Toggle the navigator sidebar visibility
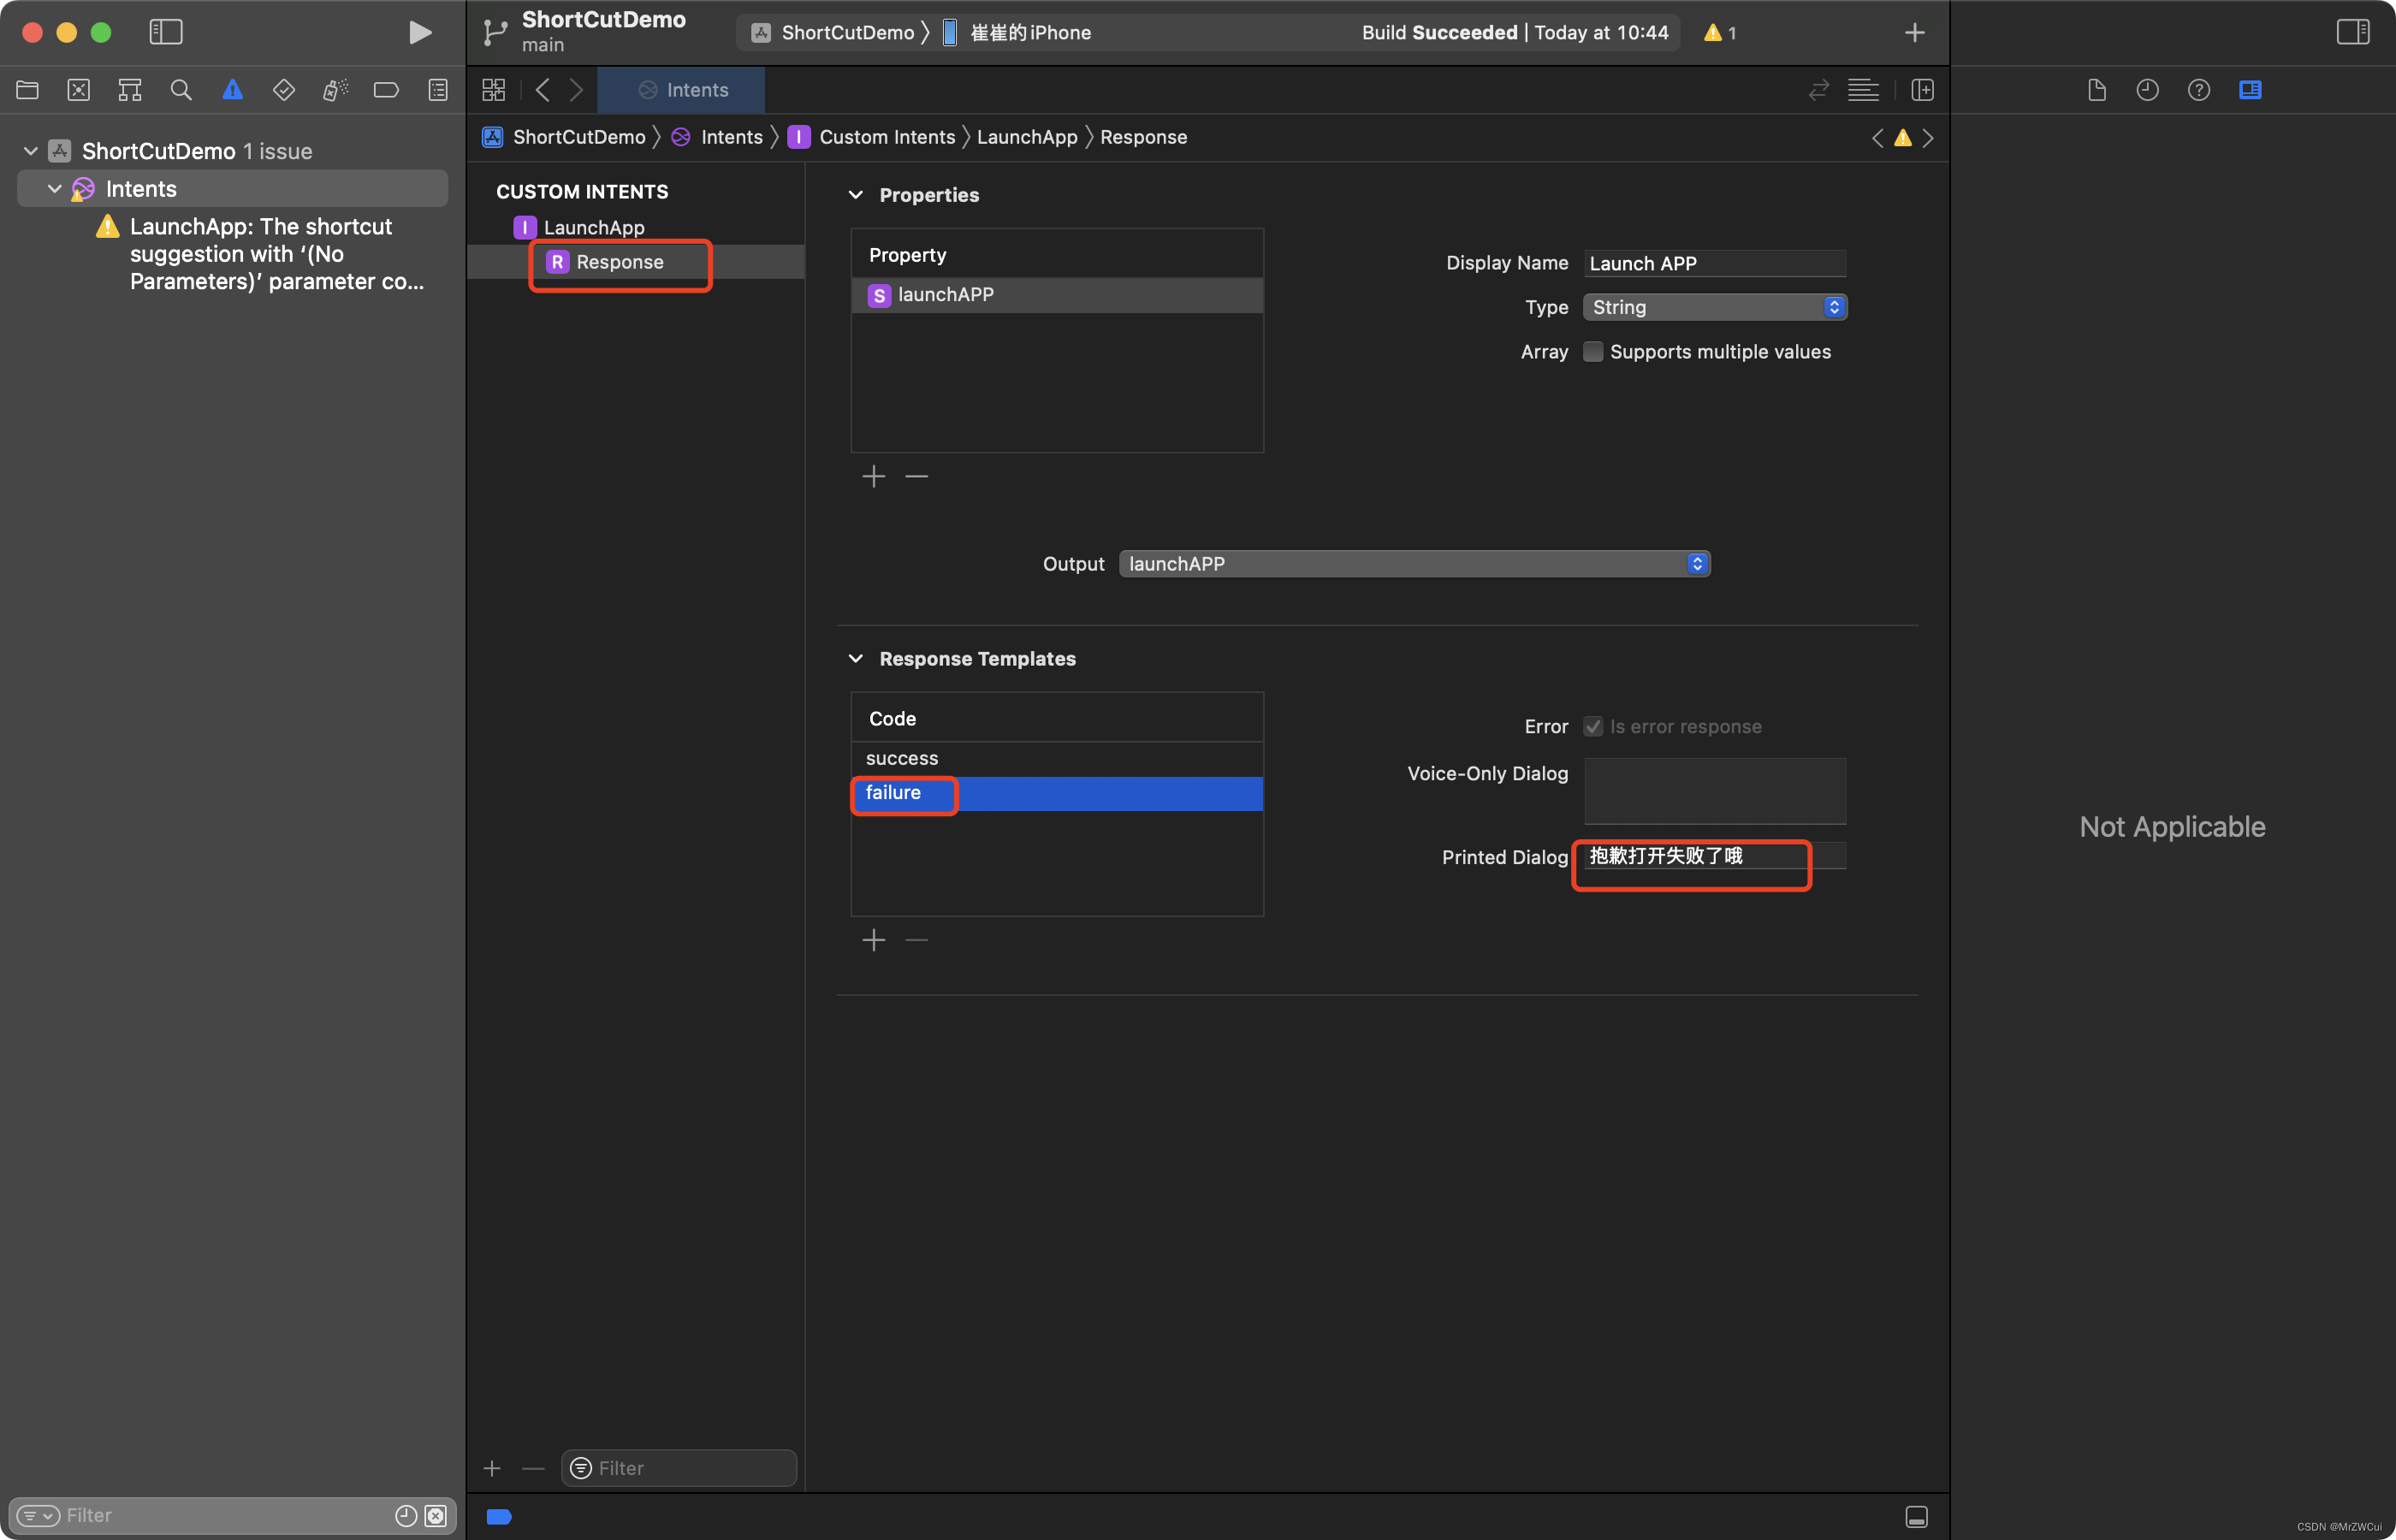 click(x=166, y=32)
